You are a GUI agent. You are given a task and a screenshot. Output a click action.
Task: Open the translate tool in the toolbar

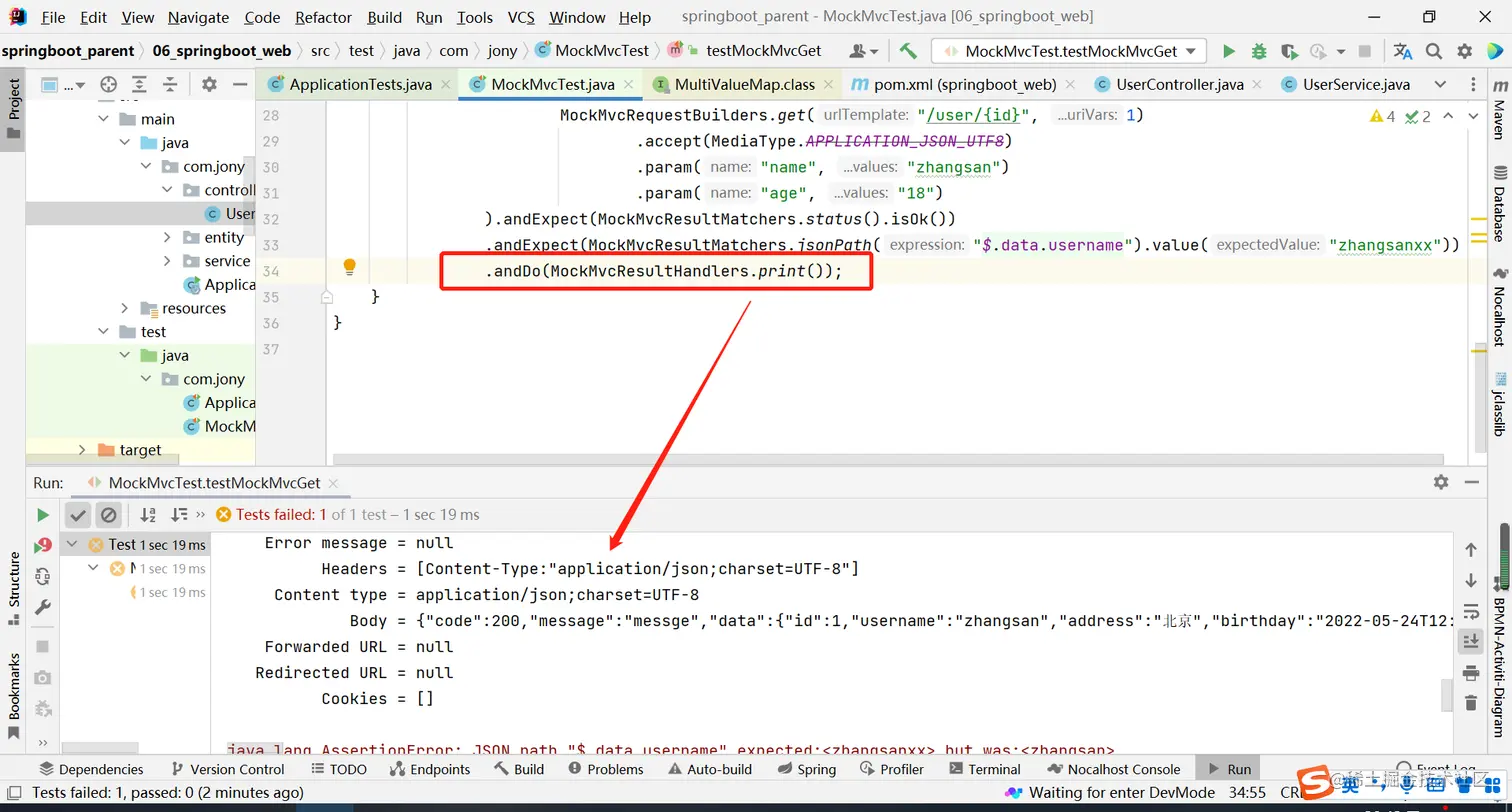click(x=1403, y=51)
